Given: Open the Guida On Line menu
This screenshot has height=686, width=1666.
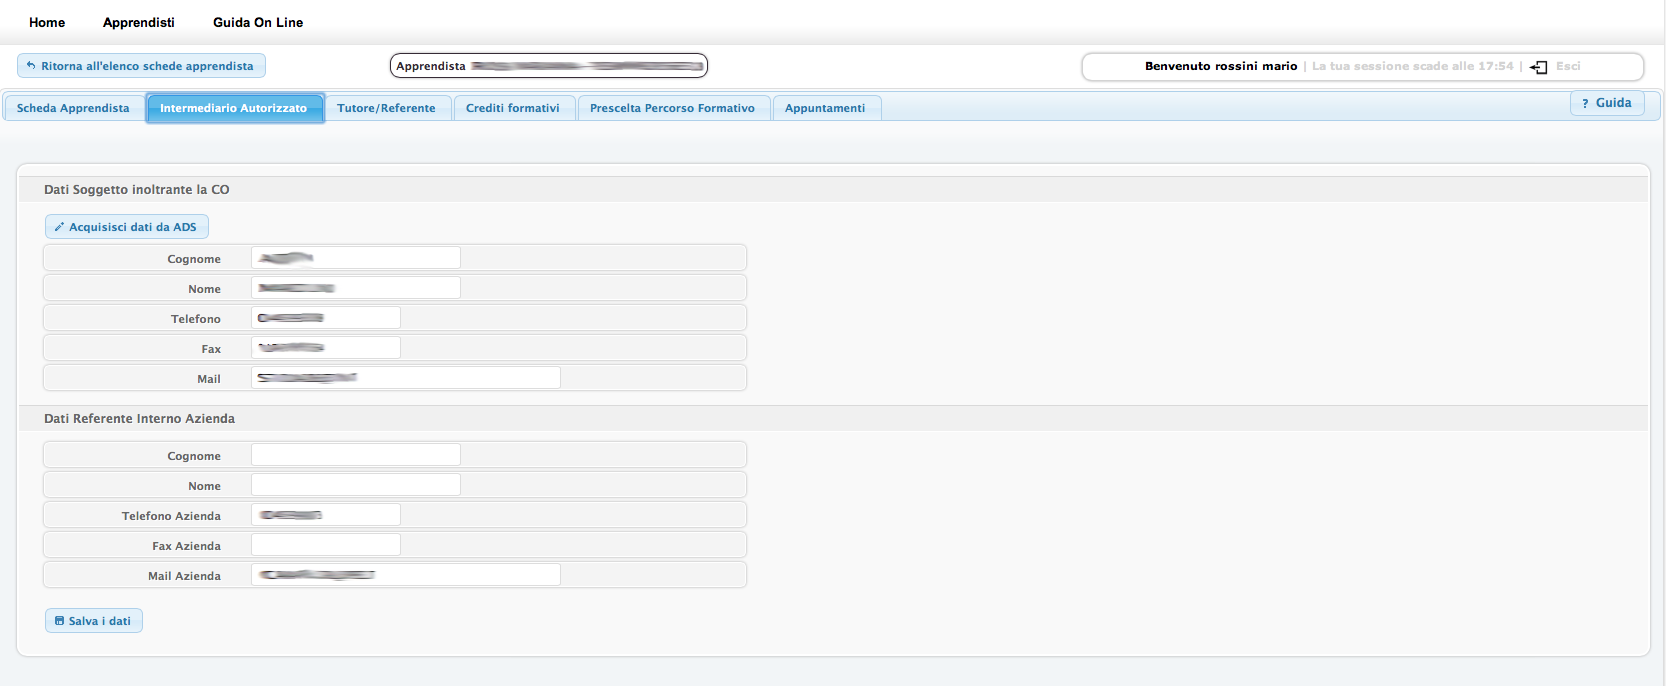Looking at the screenshot, I should click(x=258, y=22).
